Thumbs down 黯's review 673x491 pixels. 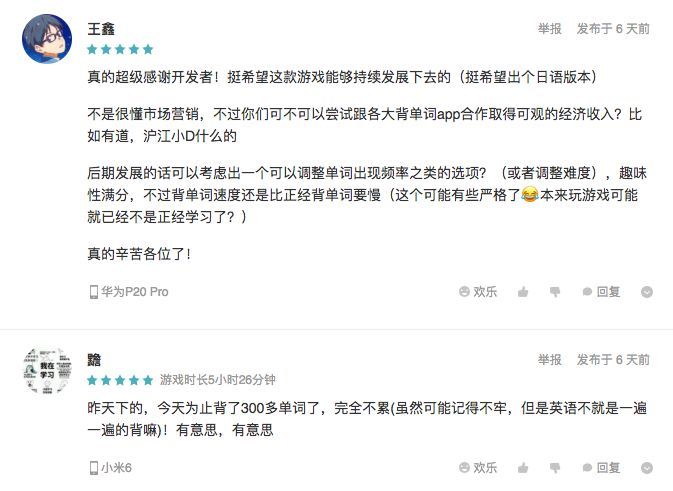coord(554,467)
